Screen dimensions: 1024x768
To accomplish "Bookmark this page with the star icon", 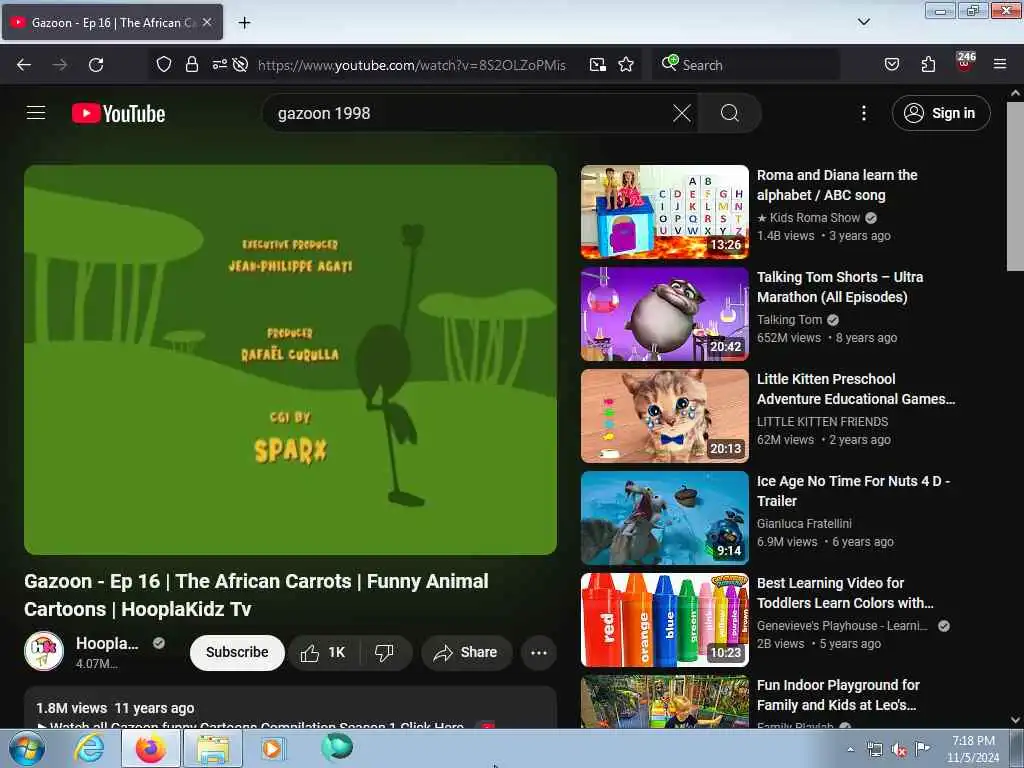I will [626, 64].
